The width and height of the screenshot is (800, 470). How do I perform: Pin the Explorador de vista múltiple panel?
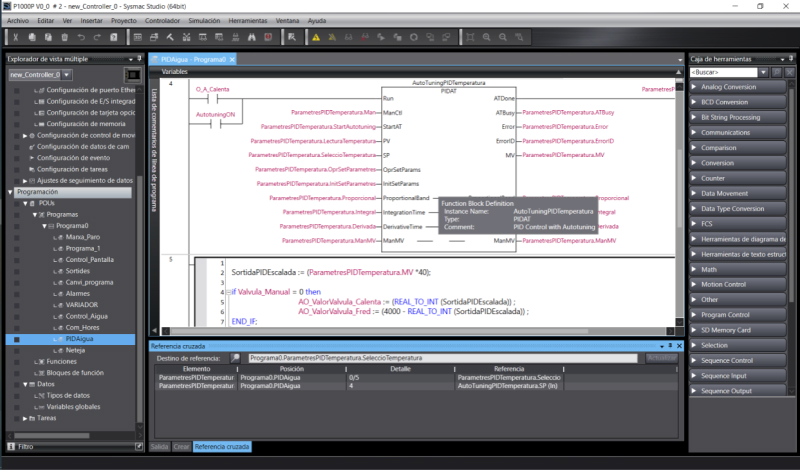[x=131, y=59]
